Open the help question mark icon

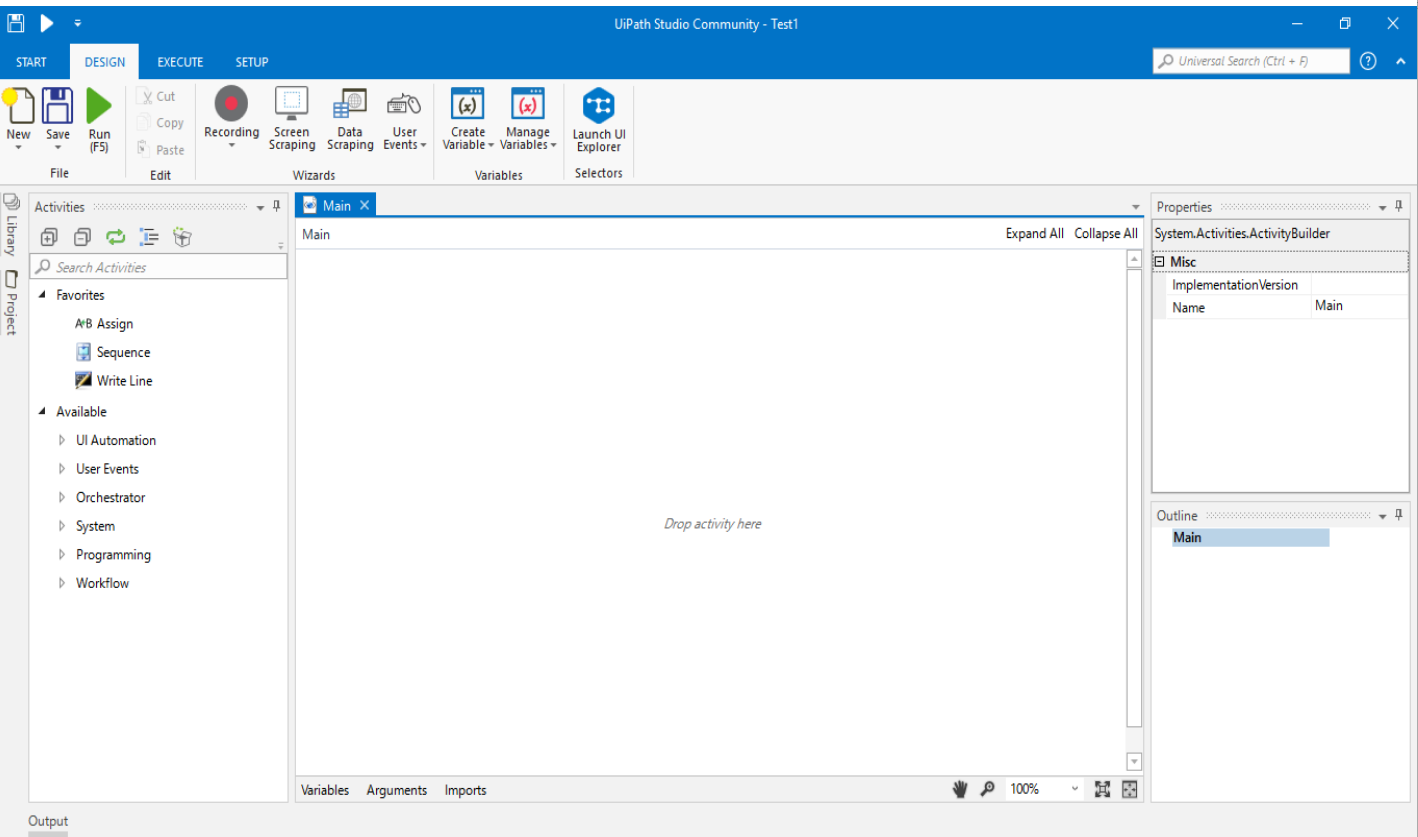pos(1369,61)
